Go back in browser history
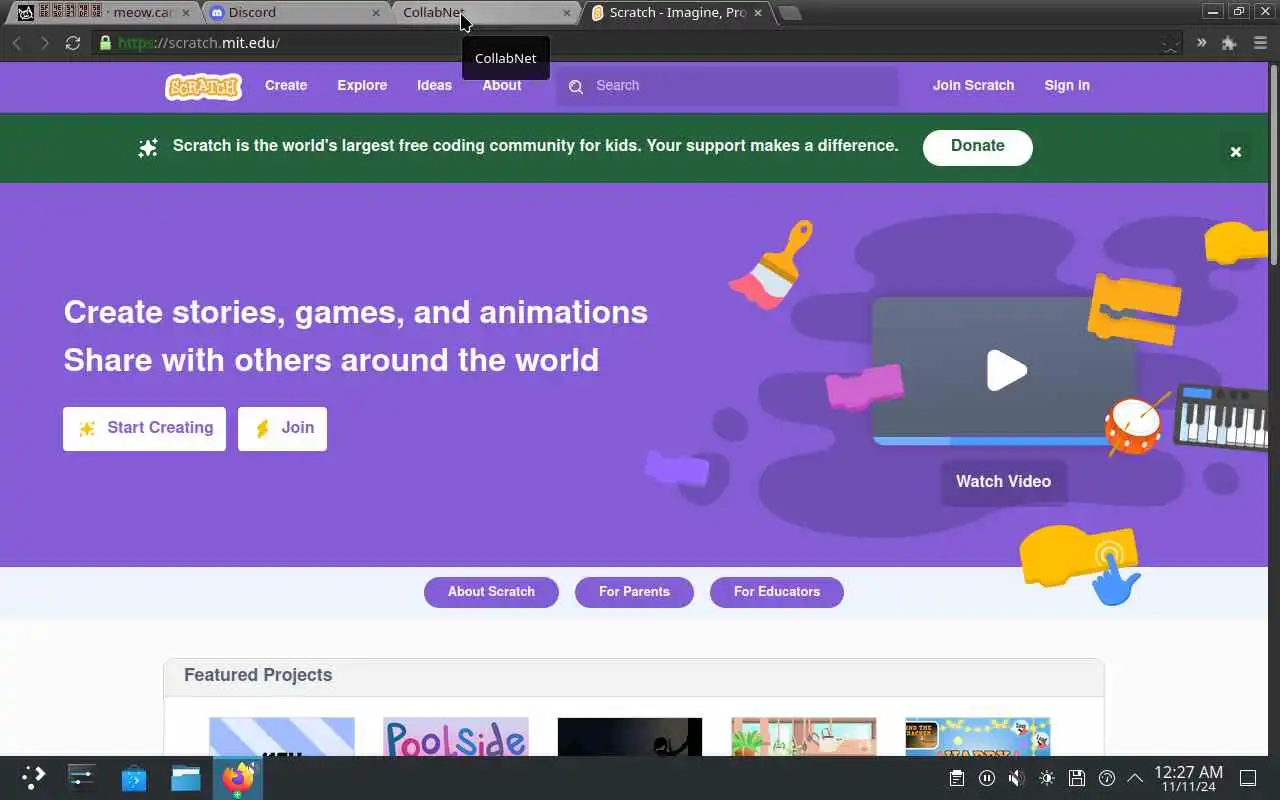 coord(16,43)
